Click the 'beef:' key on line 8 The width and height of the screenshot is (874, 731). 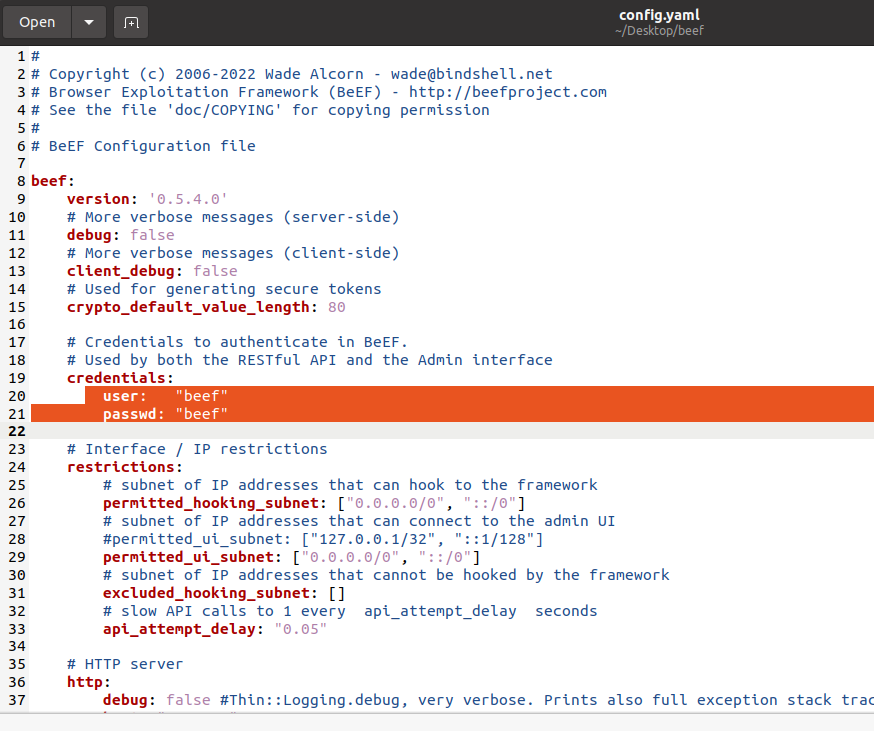tap(52, 181)
